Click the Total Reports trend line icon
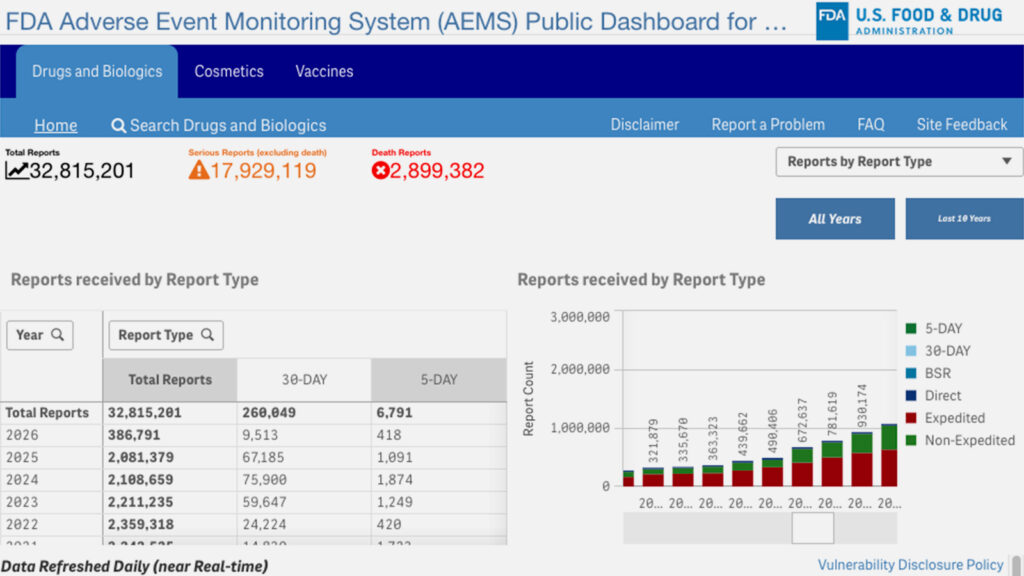This screenshot has height=576, width=1024. click(17, 171)
